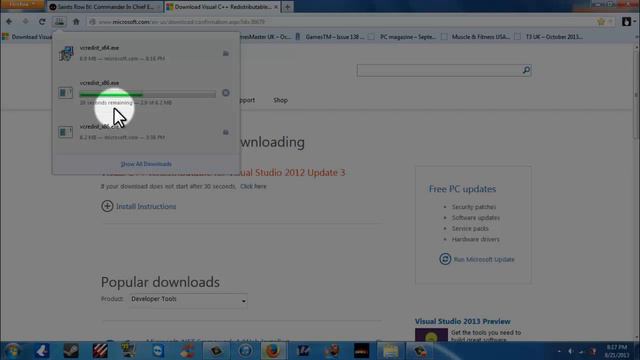This screenshot has width=640, height=360.
Task: Toggle the Downloads toolbar button
Action: 60,22
